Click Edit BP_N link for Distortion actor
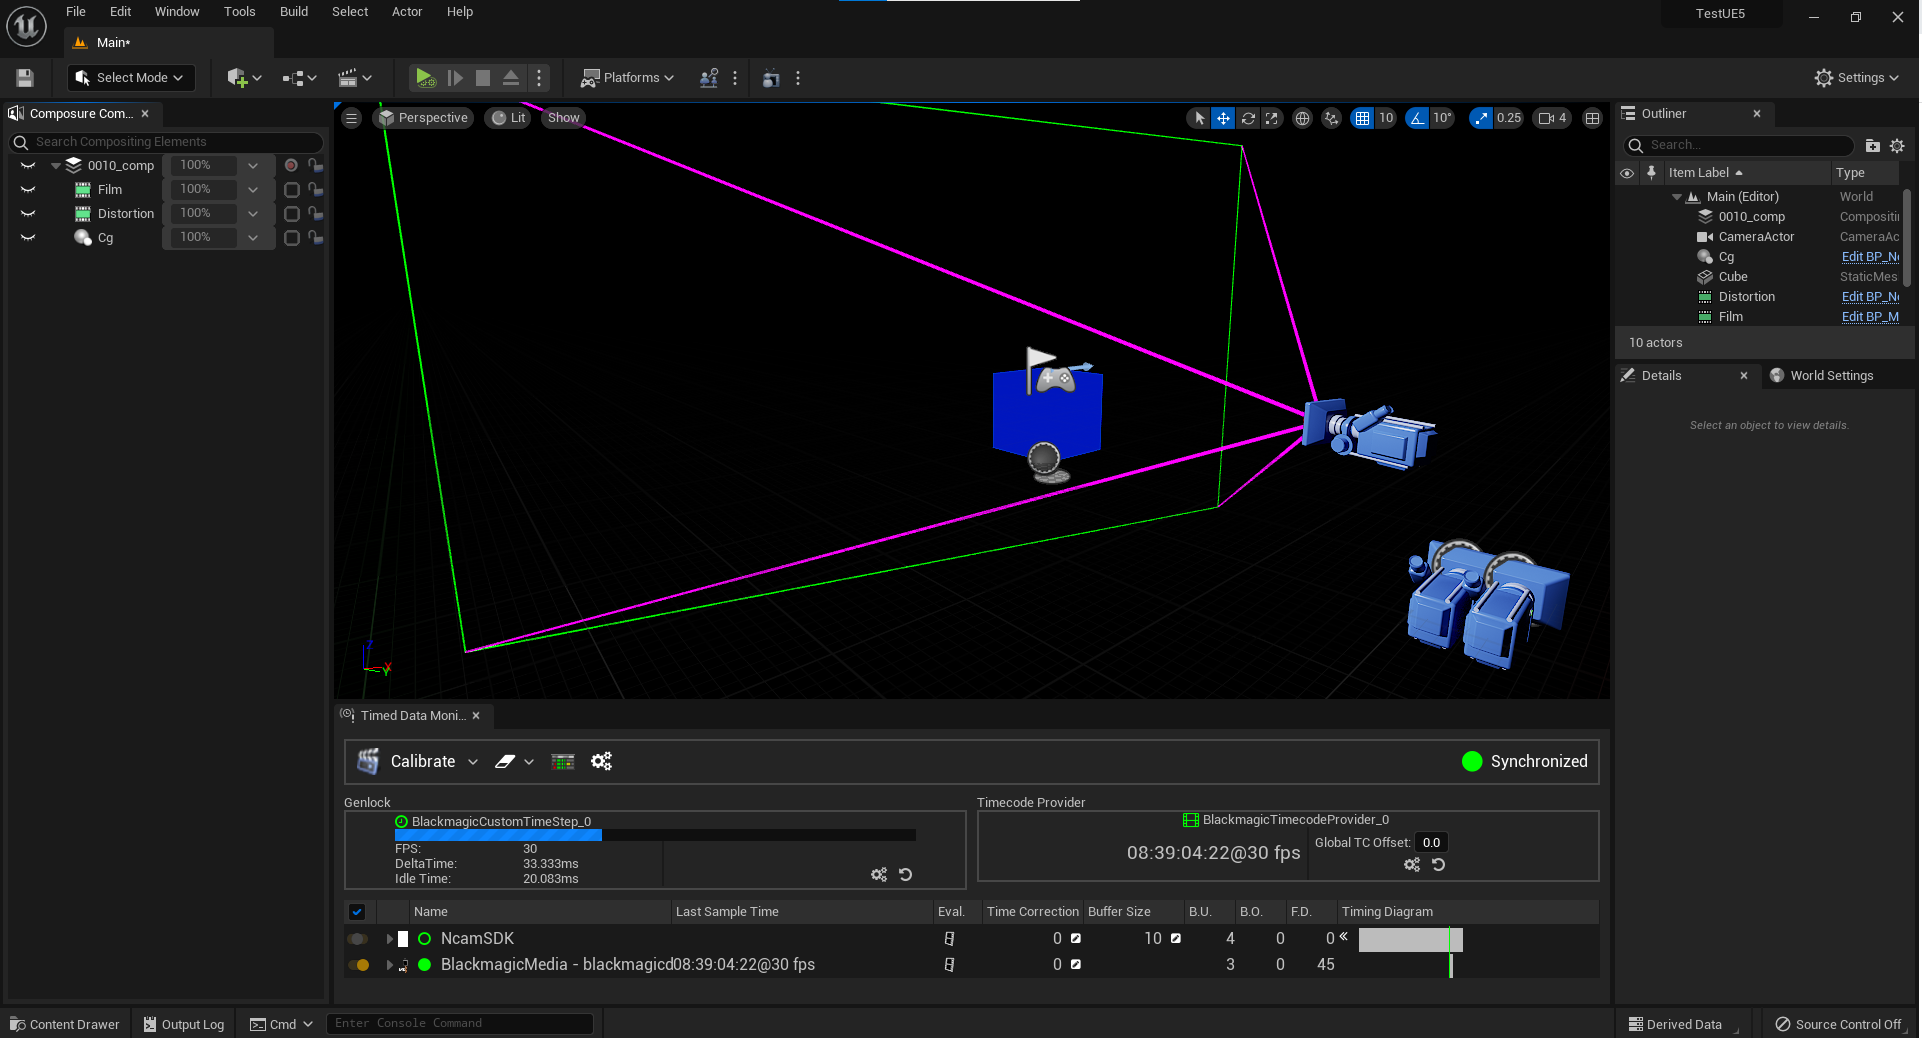Image resolution: width=1922 pixels, height=1038 pixels. [x=1869, y=296]
